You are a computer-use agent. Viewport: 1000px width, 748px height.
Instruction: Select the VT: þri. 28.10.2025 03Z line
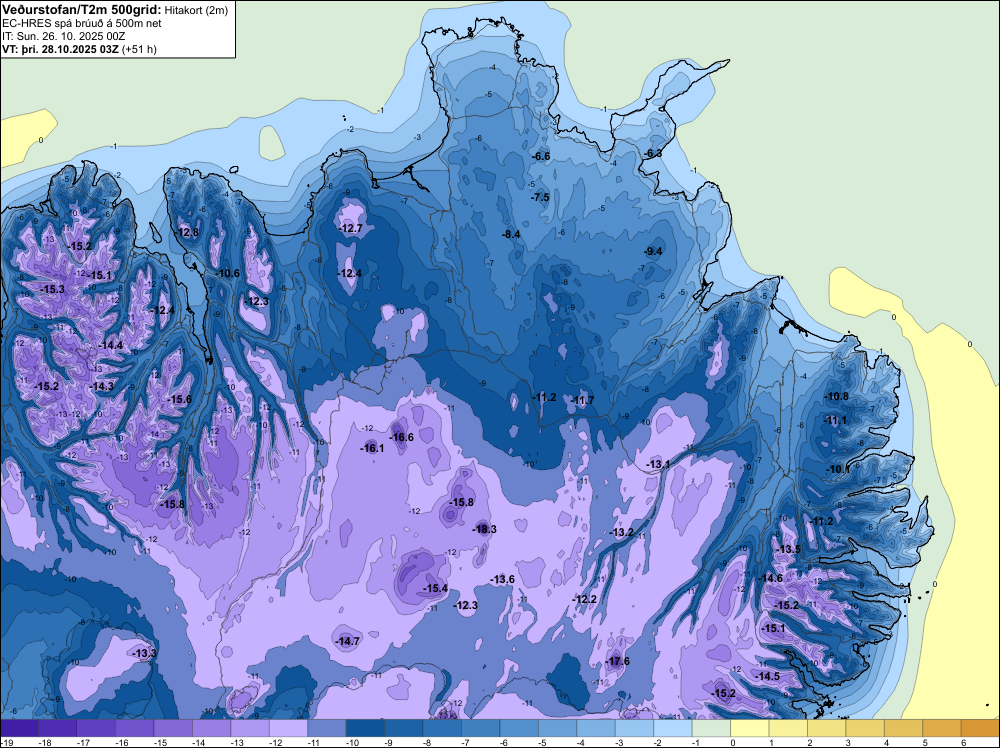click(x=80, y=49)
